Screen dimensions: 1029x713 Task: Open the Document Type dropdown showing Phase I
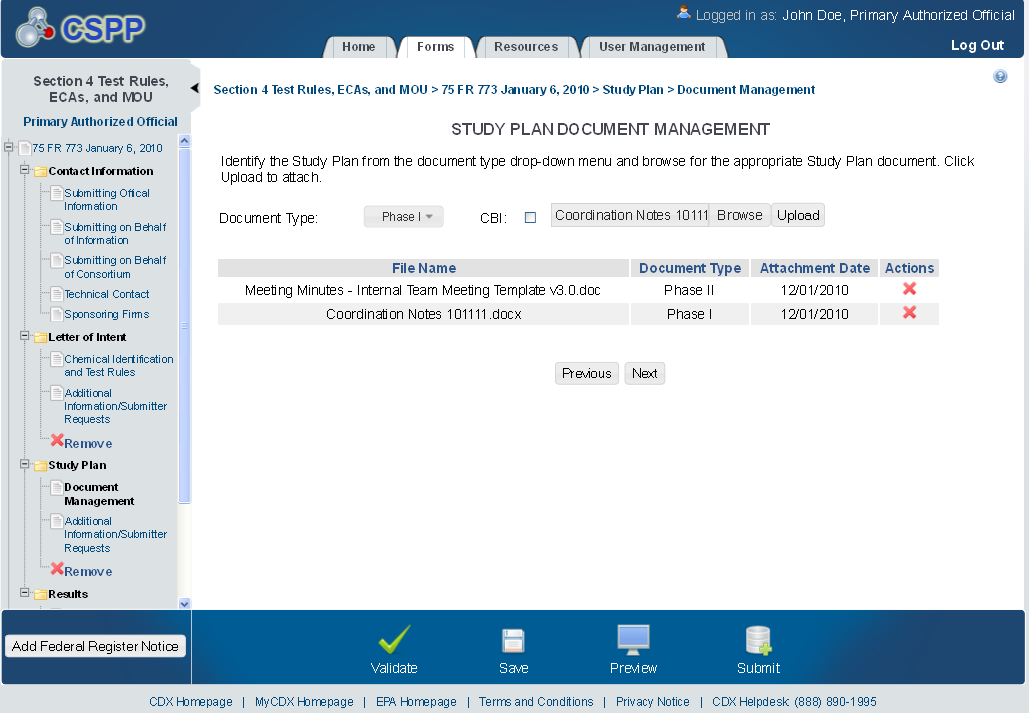[404, 217]
